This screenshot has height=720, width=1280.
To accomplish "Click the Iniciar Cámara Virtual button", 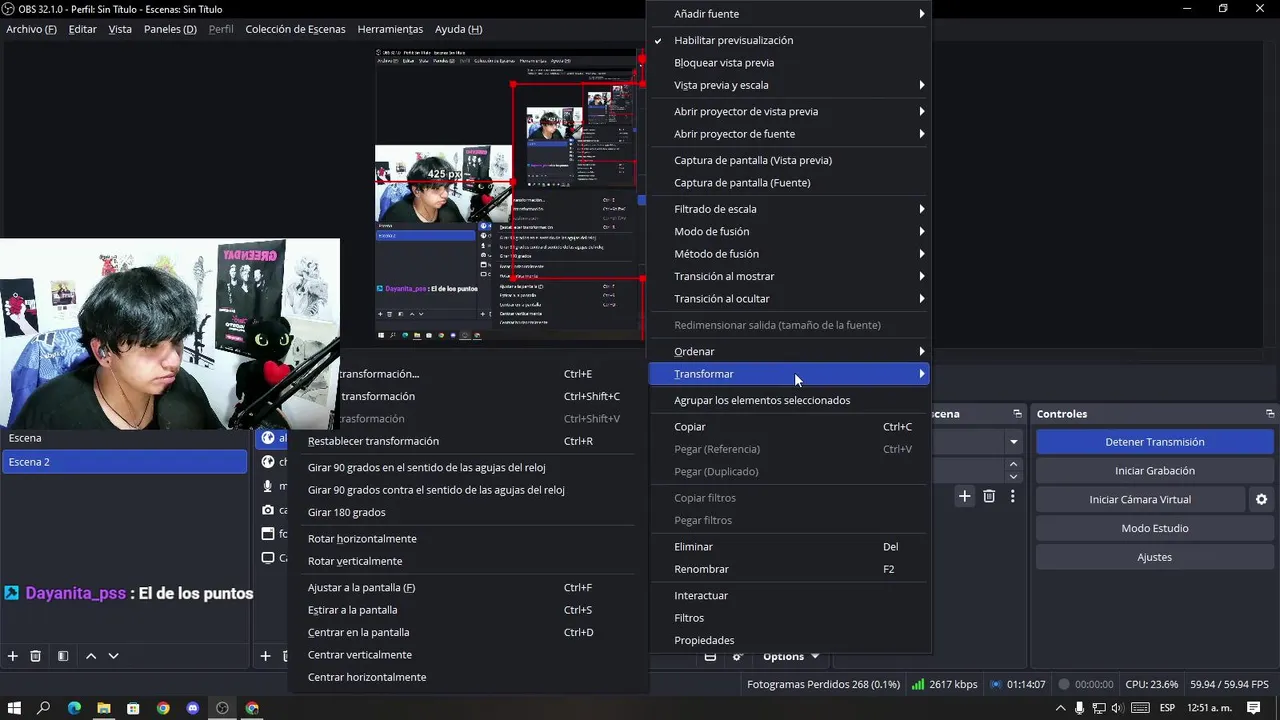I will [x=1140, y=499].
